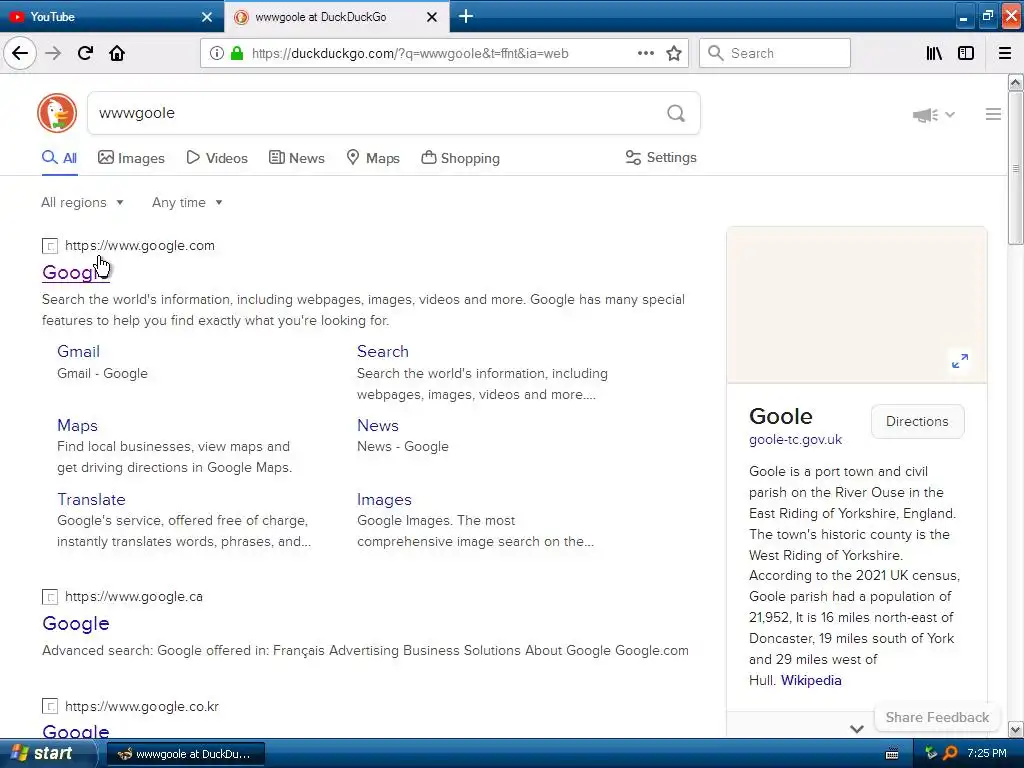Click favicon beside www.google.ca result
The width and height of the screenshot is (1024, 768).
pyautogui.click(x=50, y=597)
